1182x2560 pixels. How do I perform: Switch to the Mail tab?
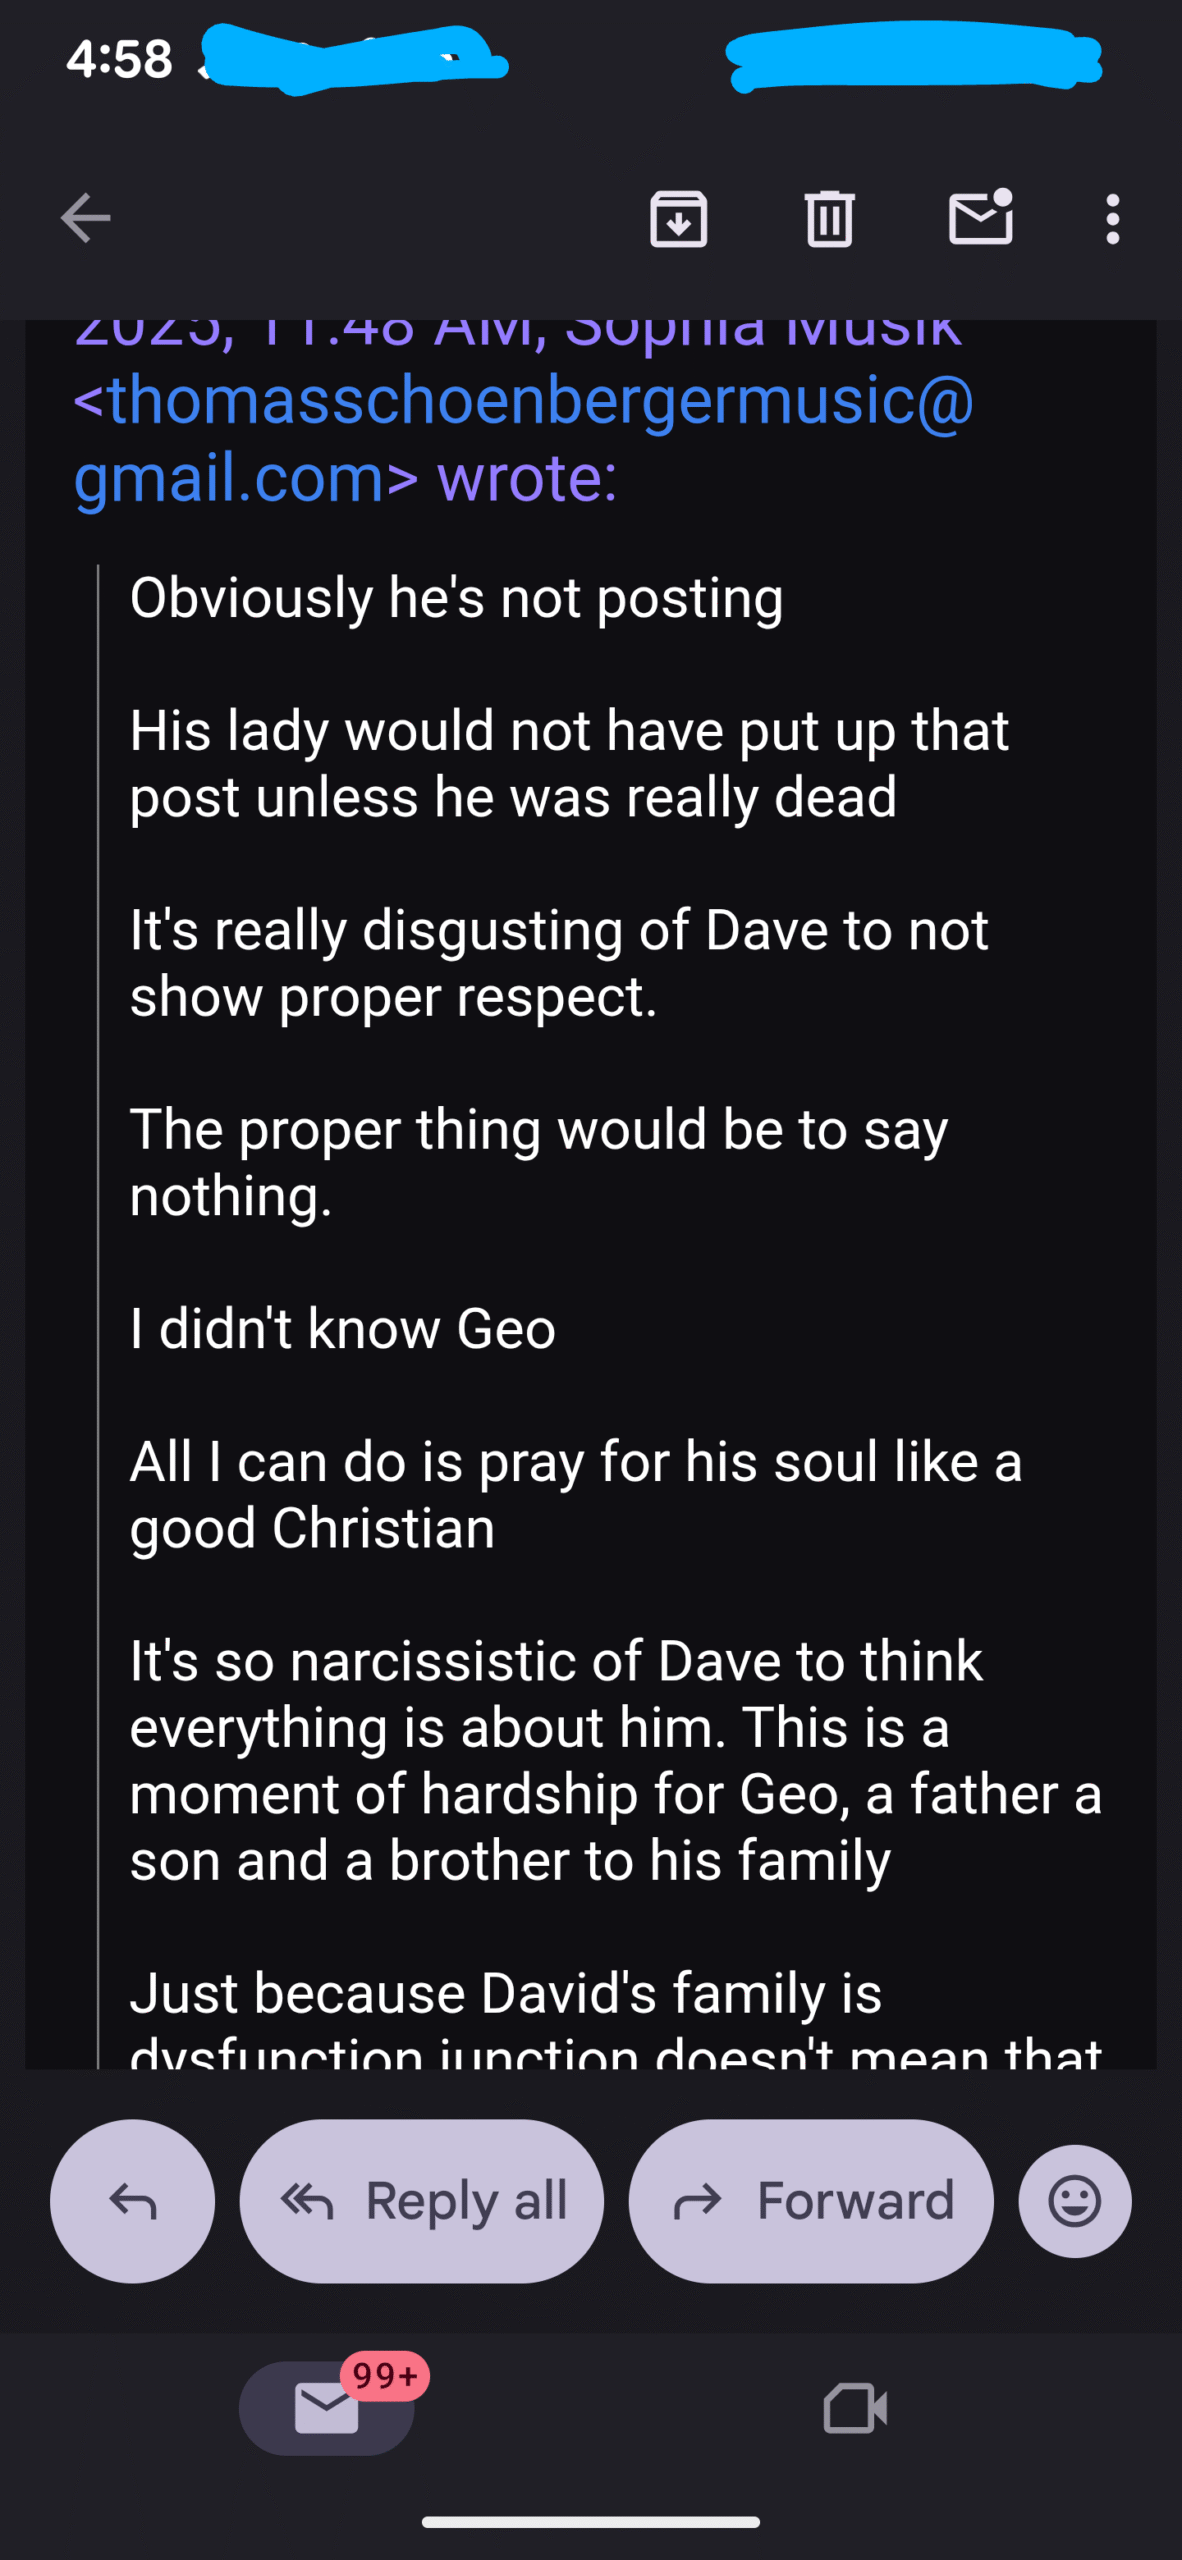click(x=326, y=2408)
